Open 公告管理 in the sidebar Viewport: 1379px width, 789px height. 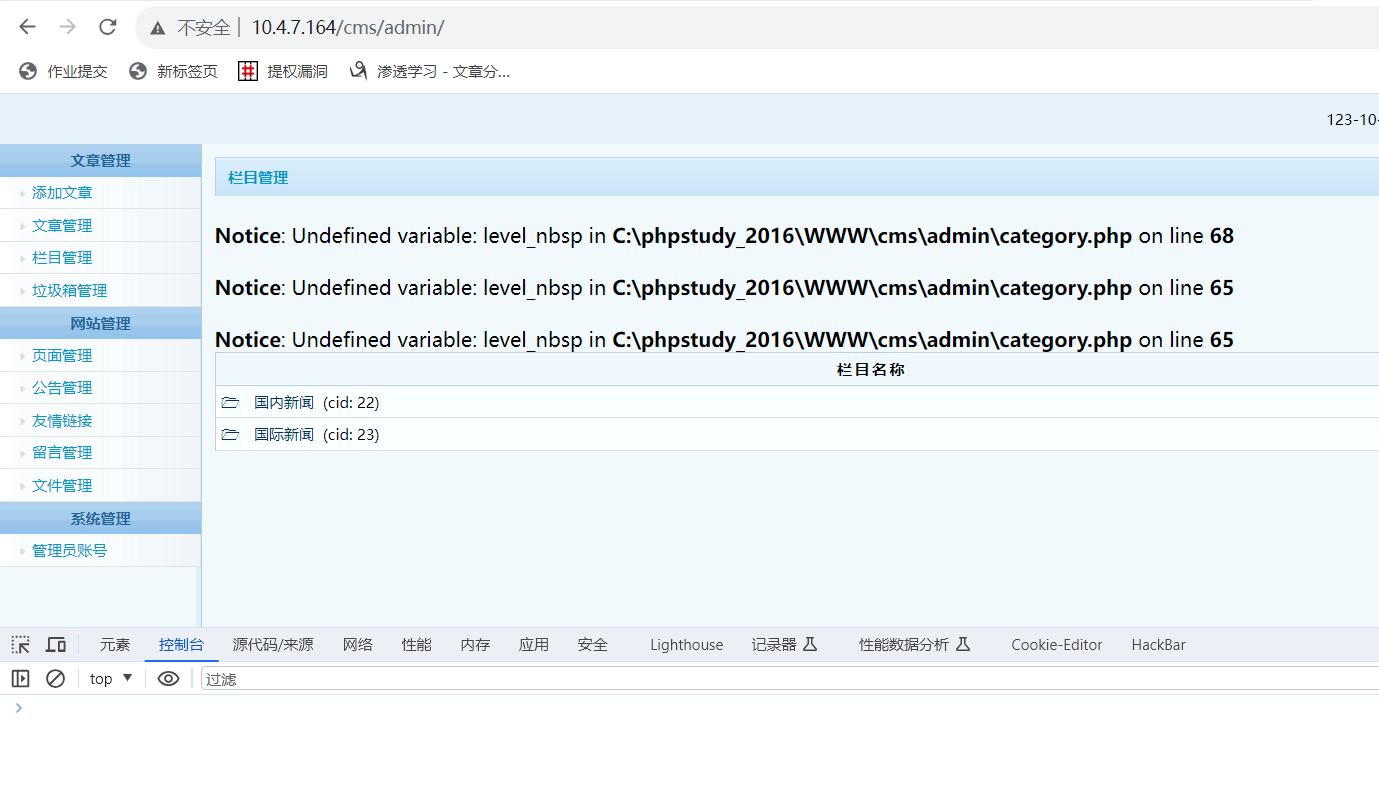click(x=62, y=388)
